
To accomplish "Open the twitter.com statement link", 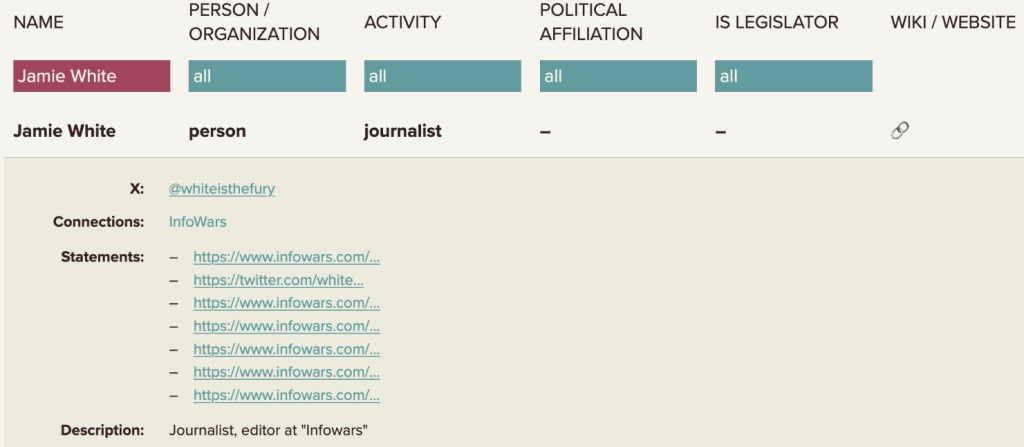I will (278, 280).
